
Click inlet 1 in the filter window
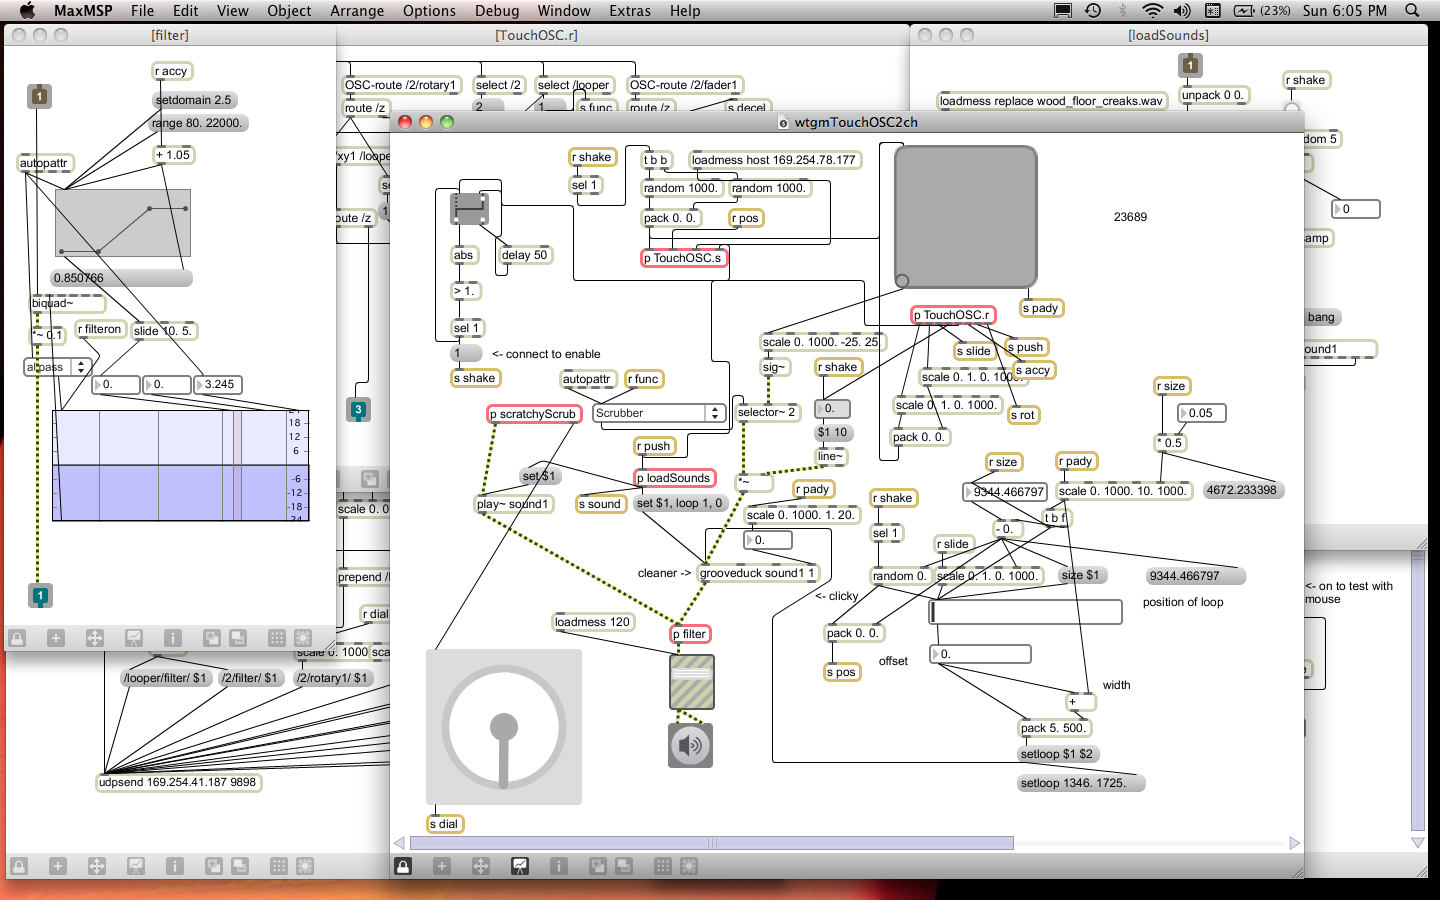coord(39,96)
